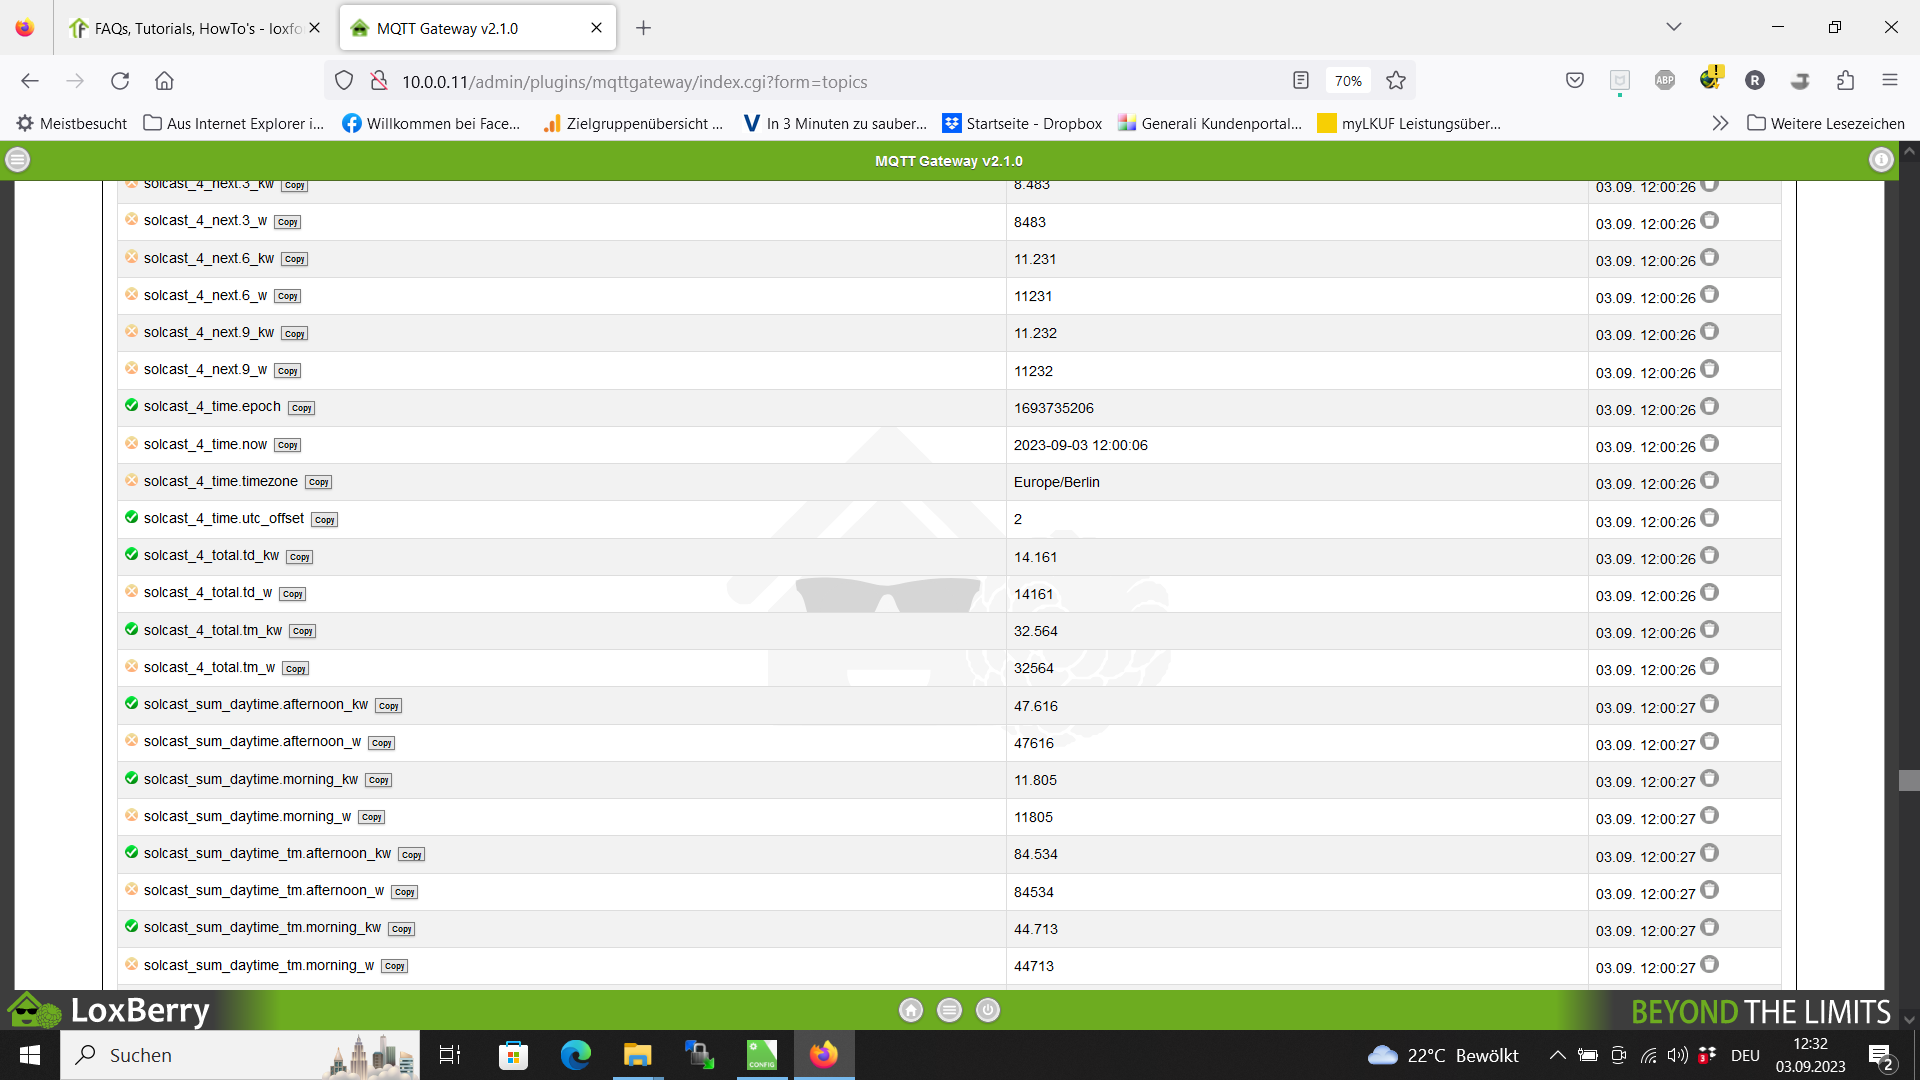The height and width of the screenshot is (1080, 1920).
Task: Copy the solcast_4_time.timezone topic name
Action: pyautogui.click(x=318, y=482)
